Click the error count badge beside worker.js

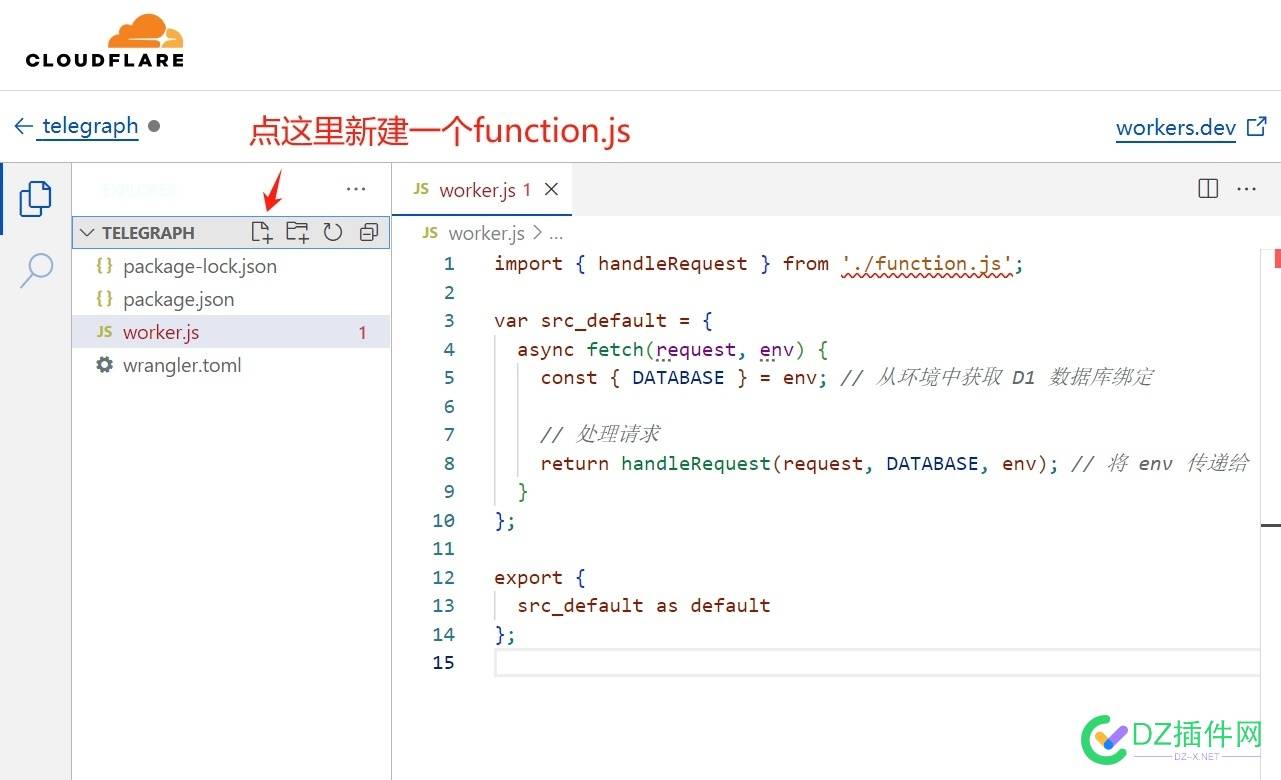click(x=363, y=333)
